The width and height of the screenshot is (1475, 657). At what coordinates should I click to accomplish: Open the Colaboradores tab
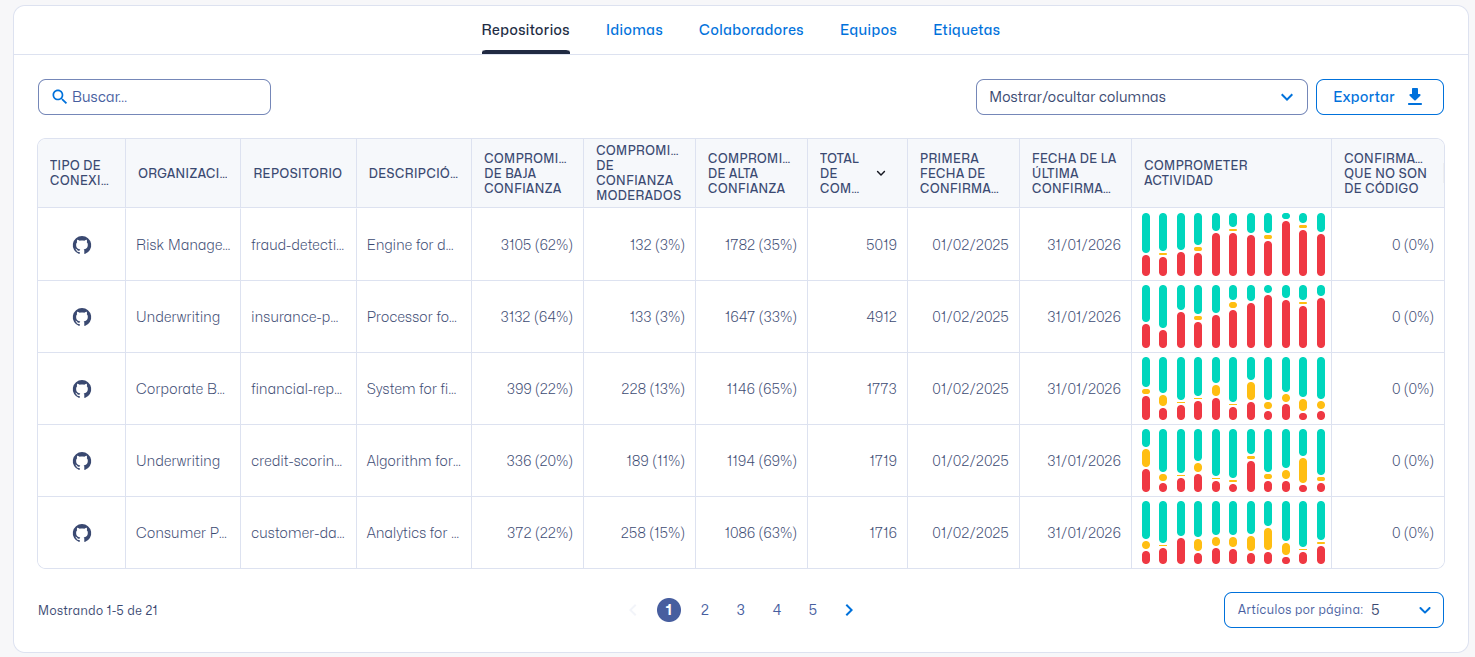coord(751,30)
